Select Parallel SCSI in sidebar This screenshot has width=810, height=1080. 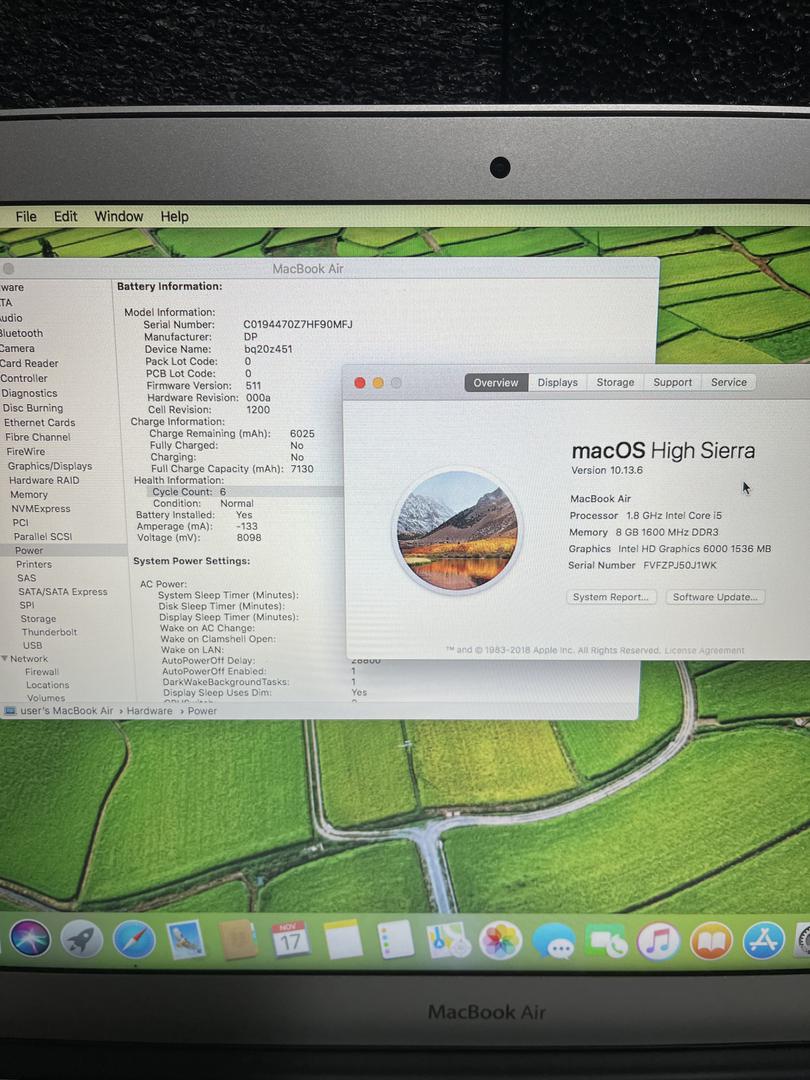coord(43,537)
